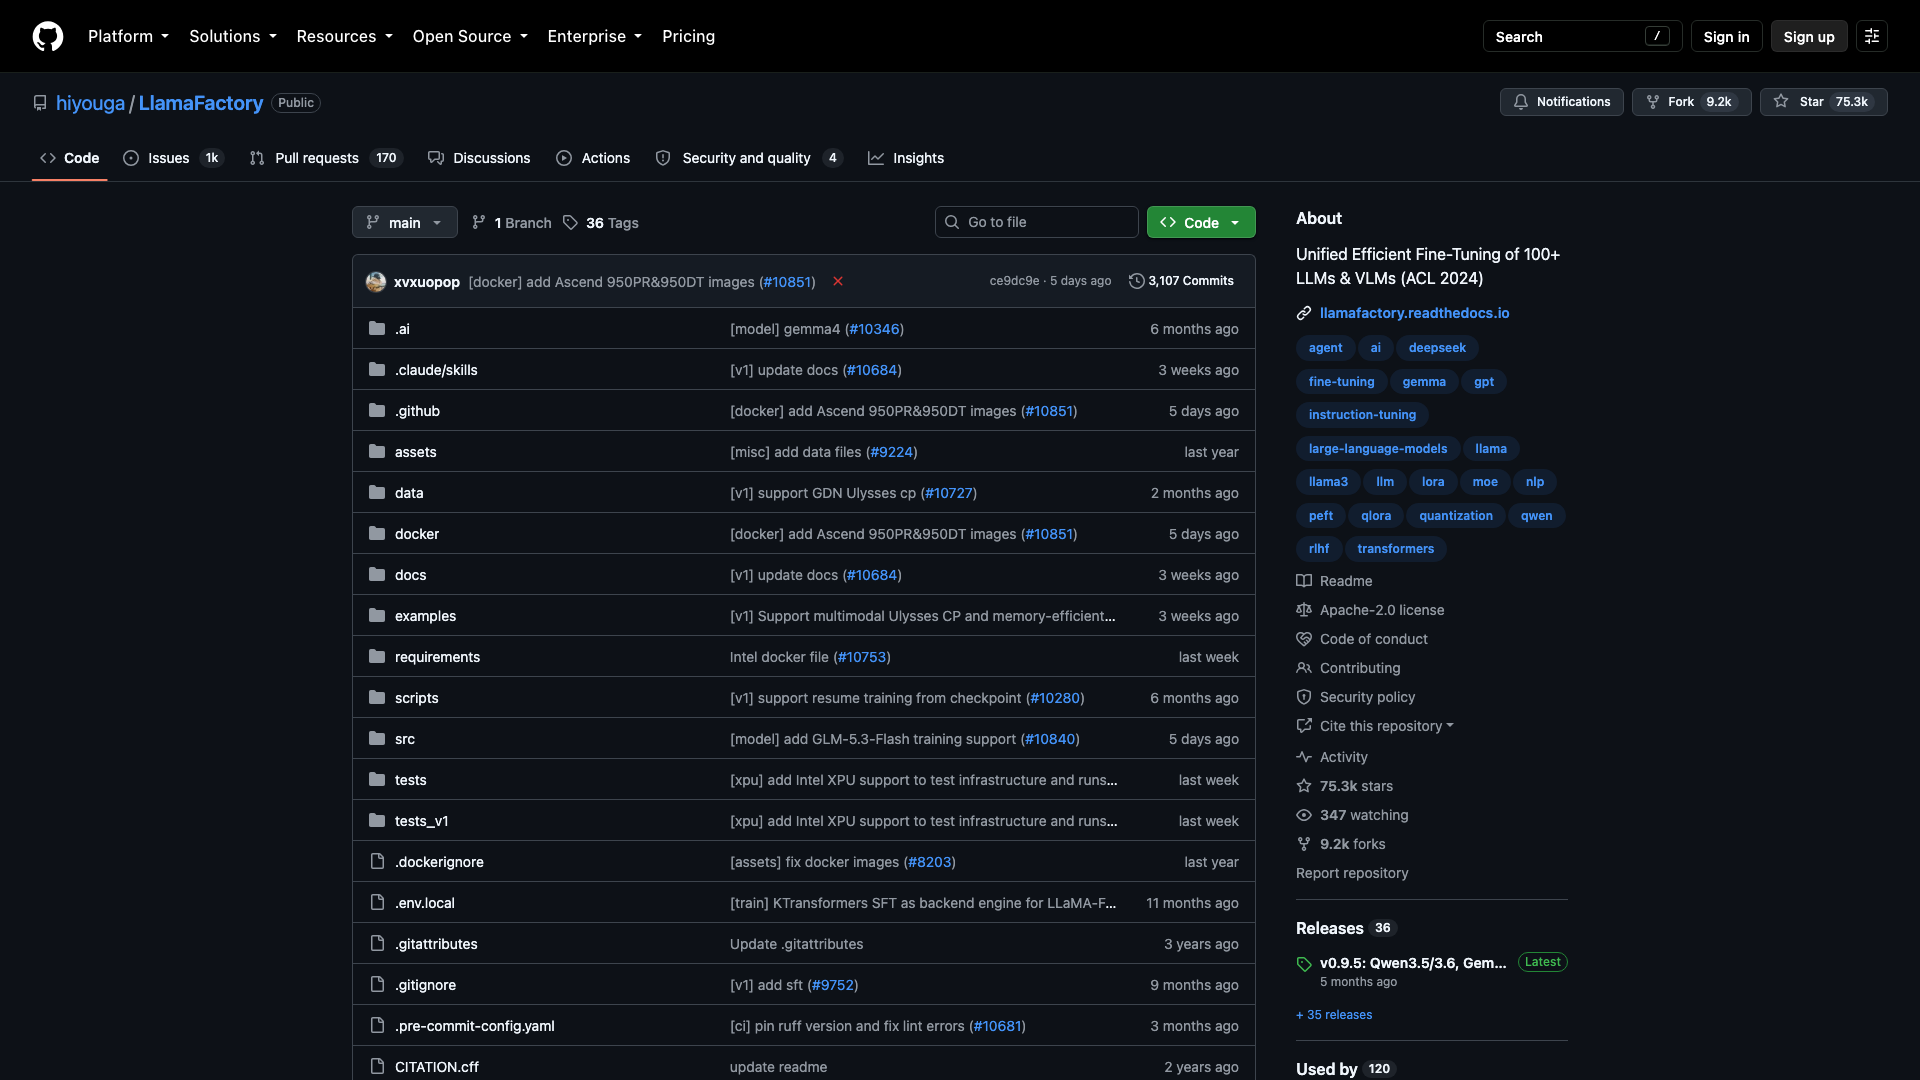
Task: Open commit link #10840
Action: pos(1050,739)
